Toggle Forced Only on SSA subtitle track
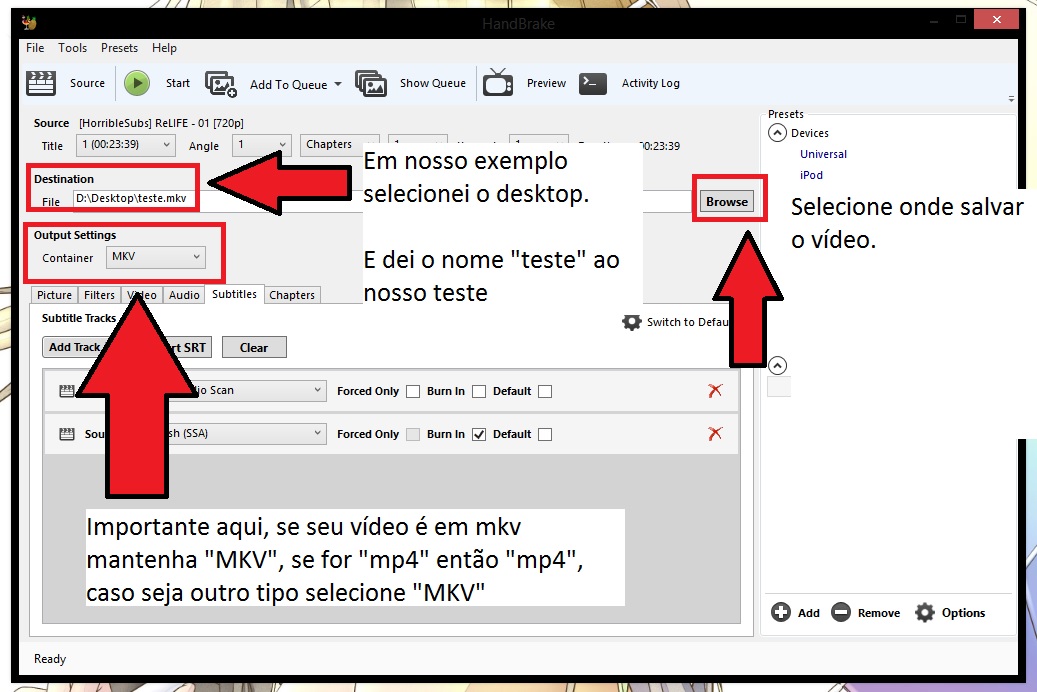 [413, 434]
